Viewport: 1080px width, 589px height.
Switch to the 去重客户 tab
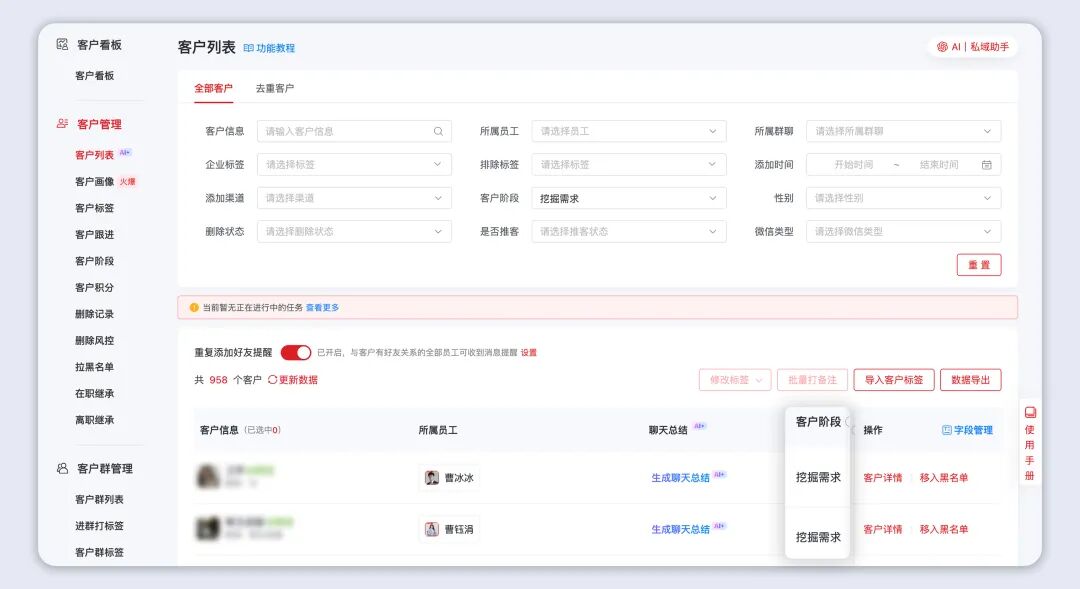[276, 88]
